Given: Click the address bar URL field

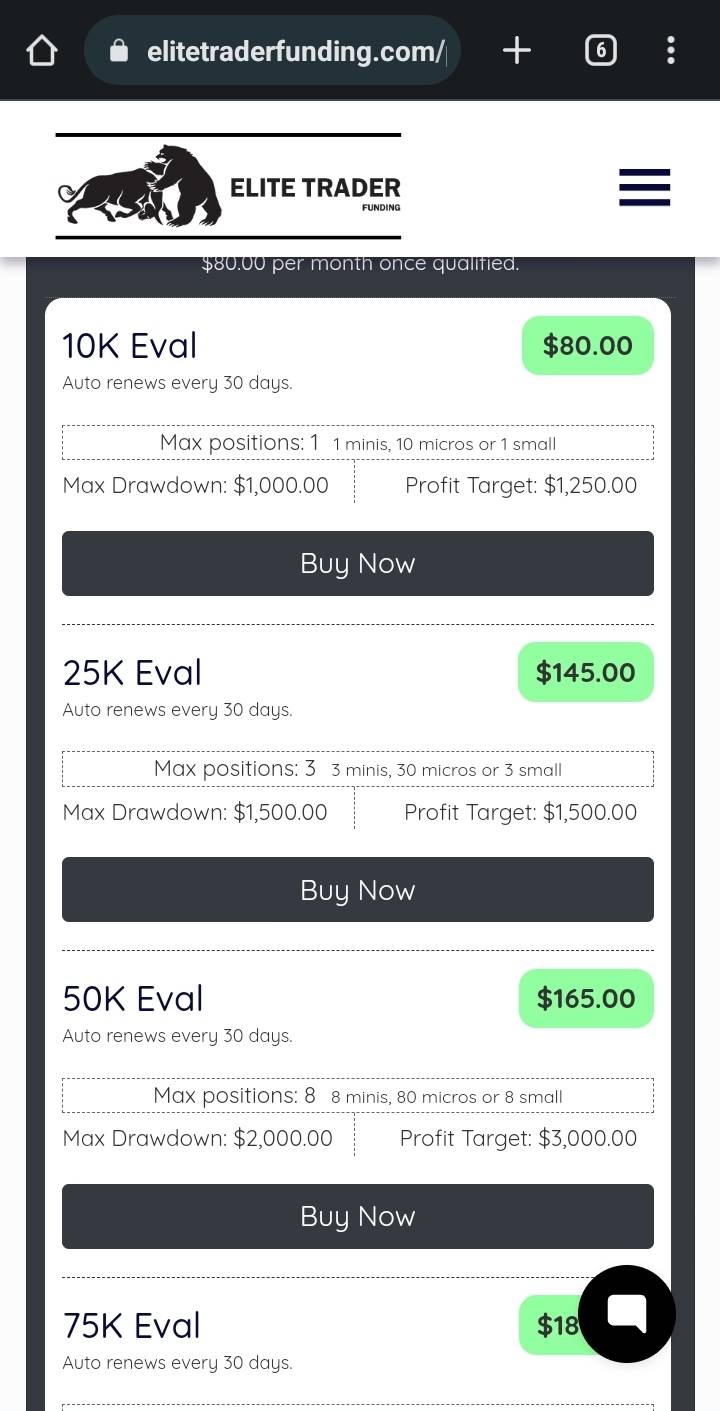Looking at the screenshot, I should [295, 50].
